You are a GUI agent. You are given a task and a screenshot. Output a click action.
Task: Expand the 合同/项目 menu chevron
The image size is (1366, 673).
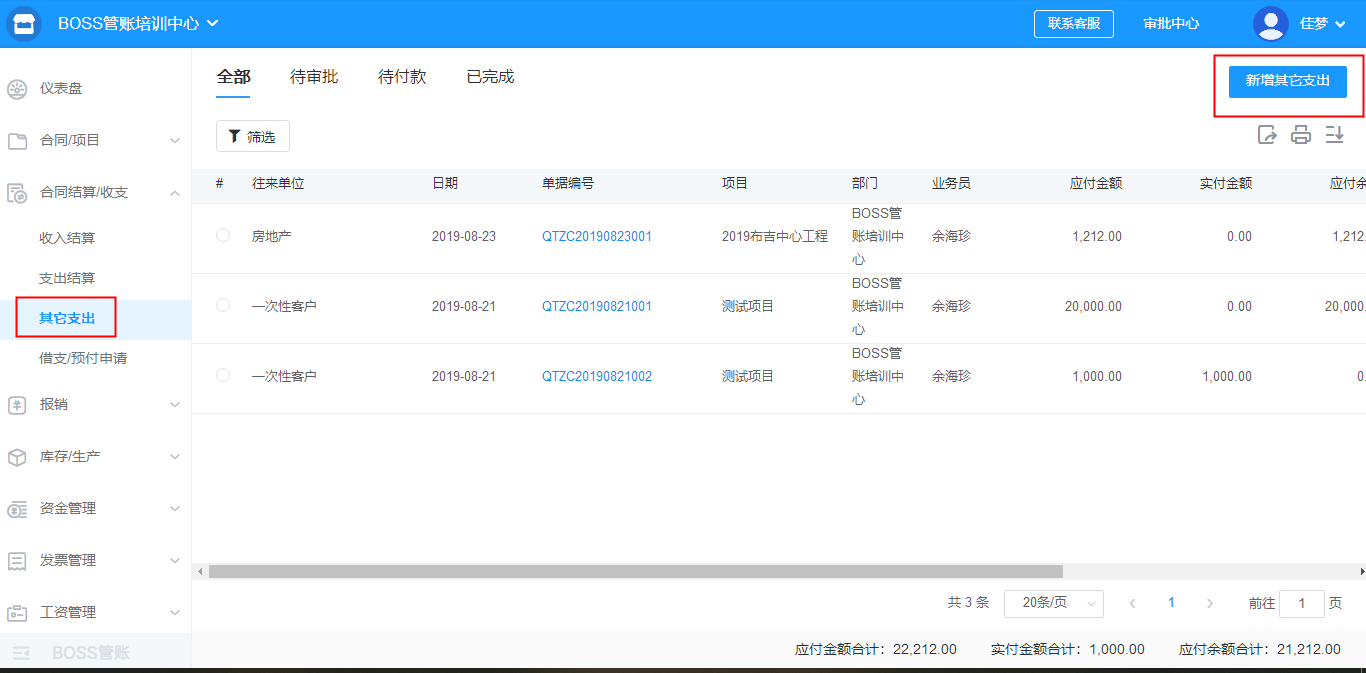point(175,141)
